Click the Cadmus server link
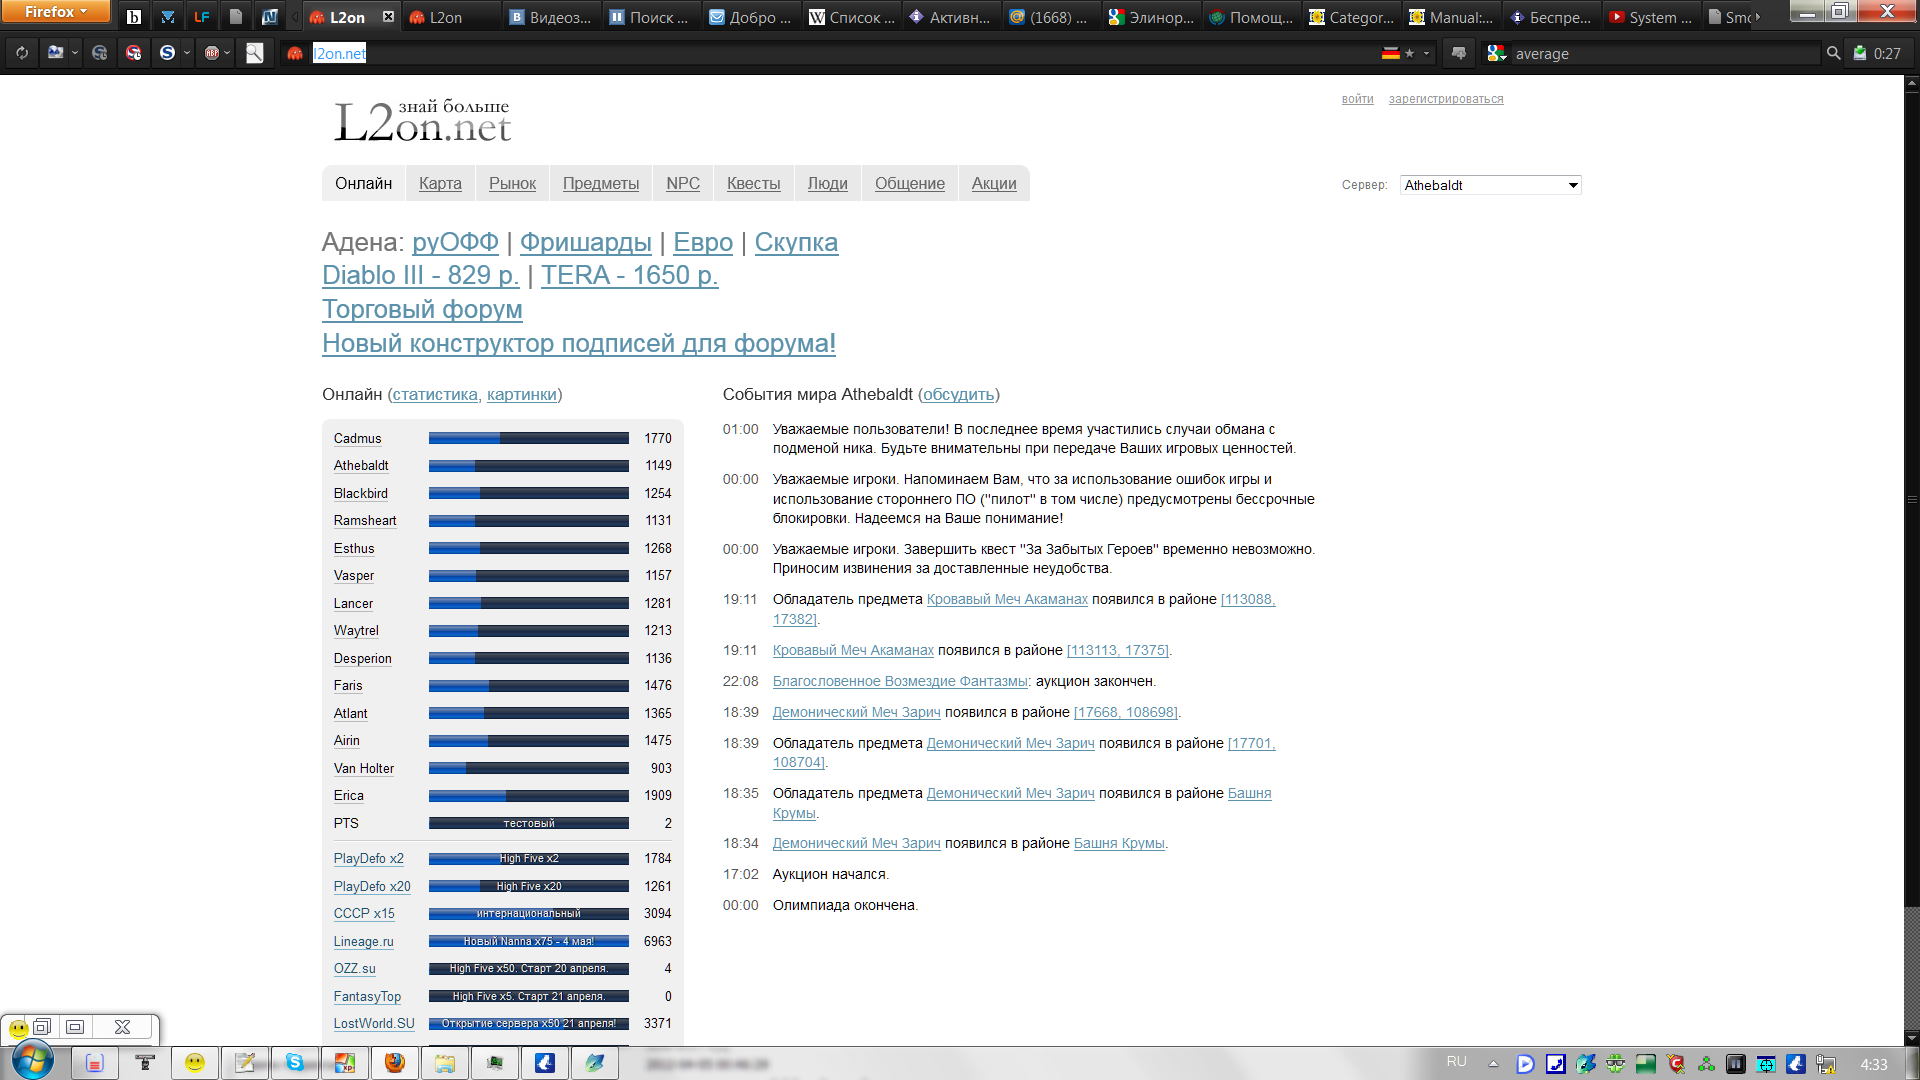The height and width of the screenshot is (1080, 1920). (357, 438)
